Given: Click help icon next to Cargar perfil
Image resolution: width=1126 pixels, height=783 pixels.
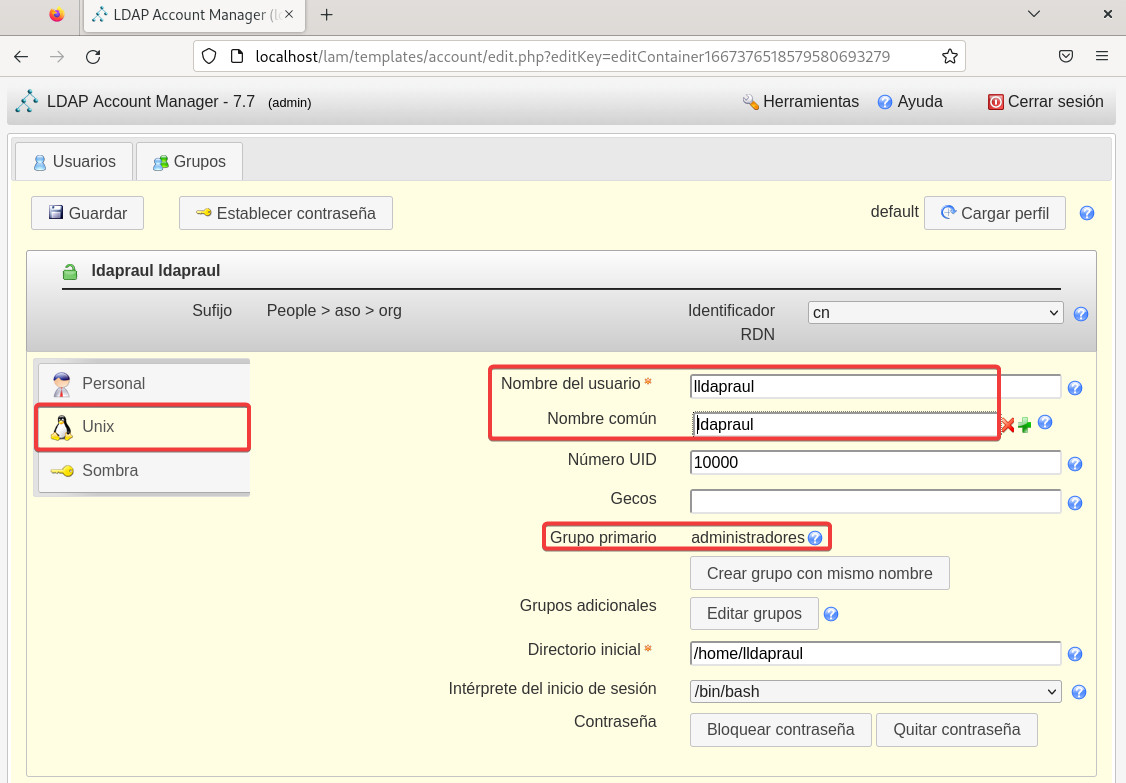Looking at the screenshot, I should click(1087, 213).
